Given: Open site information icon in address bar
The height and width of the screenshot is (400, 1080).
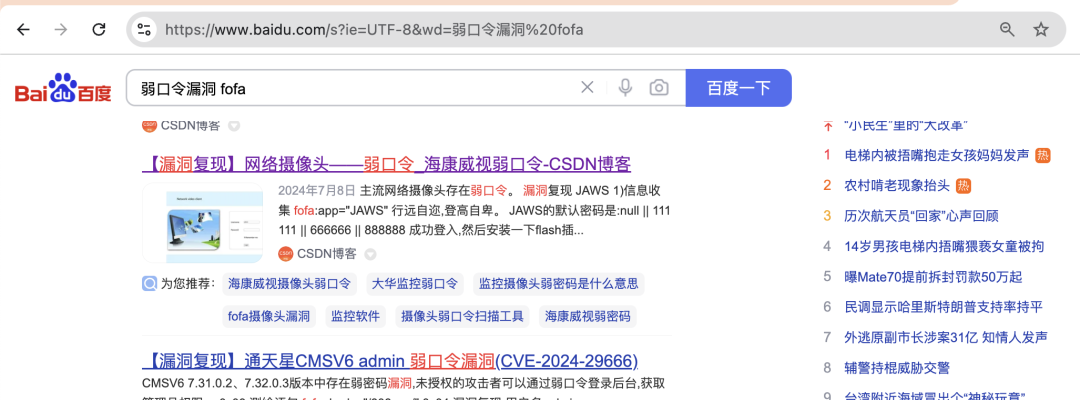Looking at the screenshot, I should click(x=144, y=30).
